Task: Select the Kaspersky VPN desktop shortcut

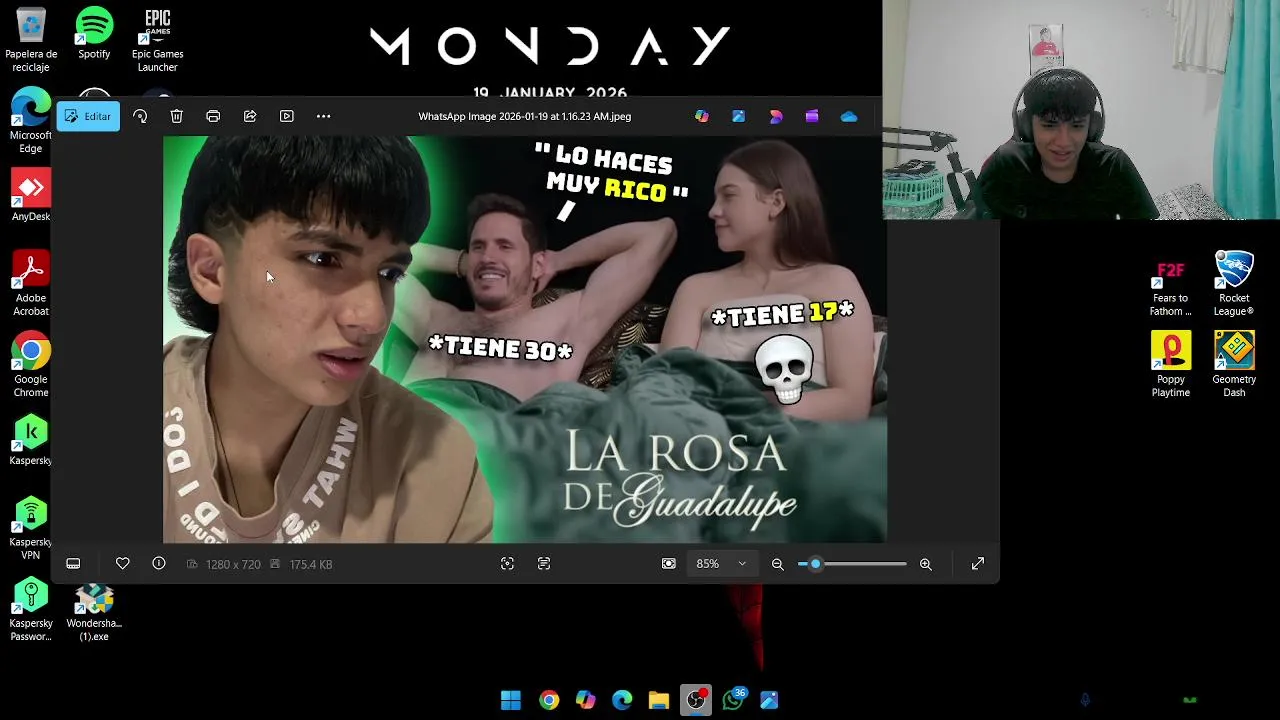Action: [31, 527]
